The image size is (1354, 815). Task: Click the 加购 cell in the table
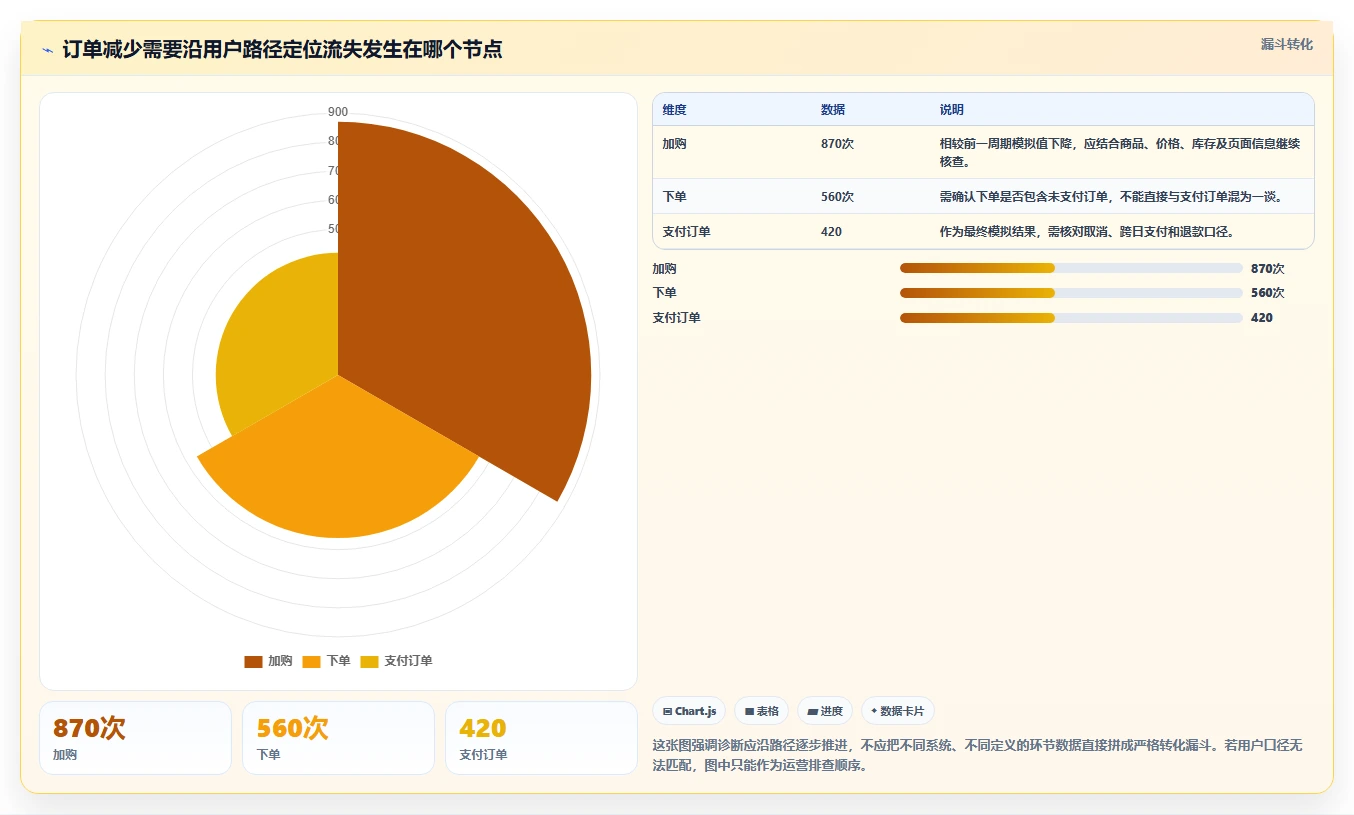674,144
